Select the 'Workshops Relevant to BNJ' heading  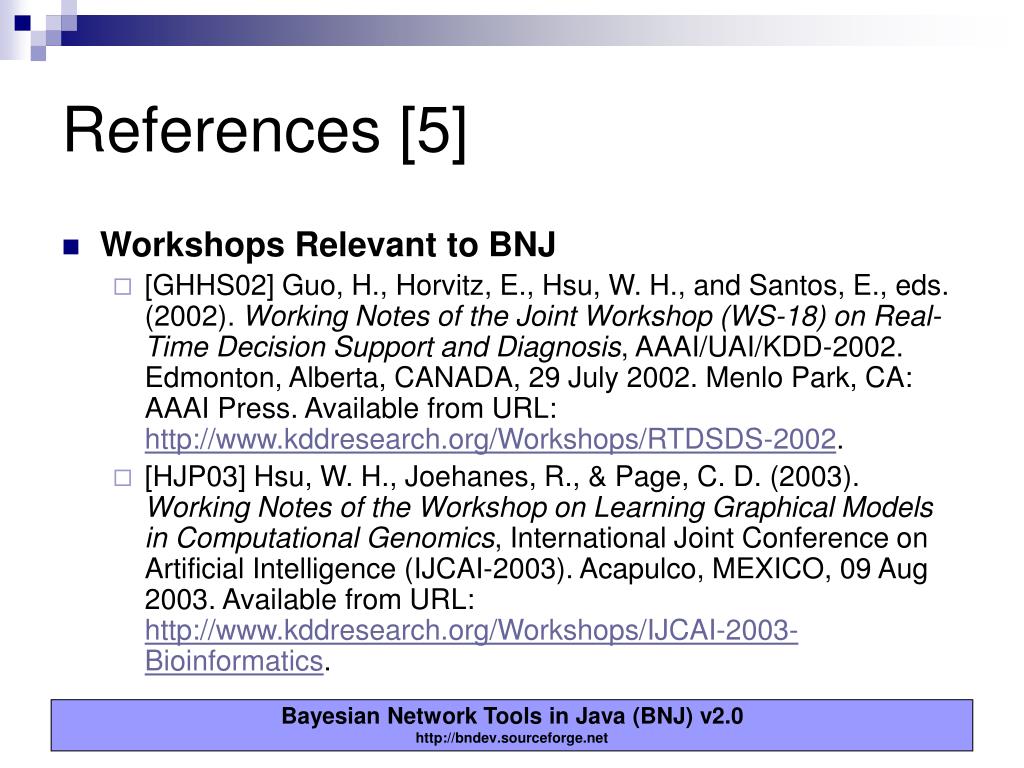click(328, 244)
